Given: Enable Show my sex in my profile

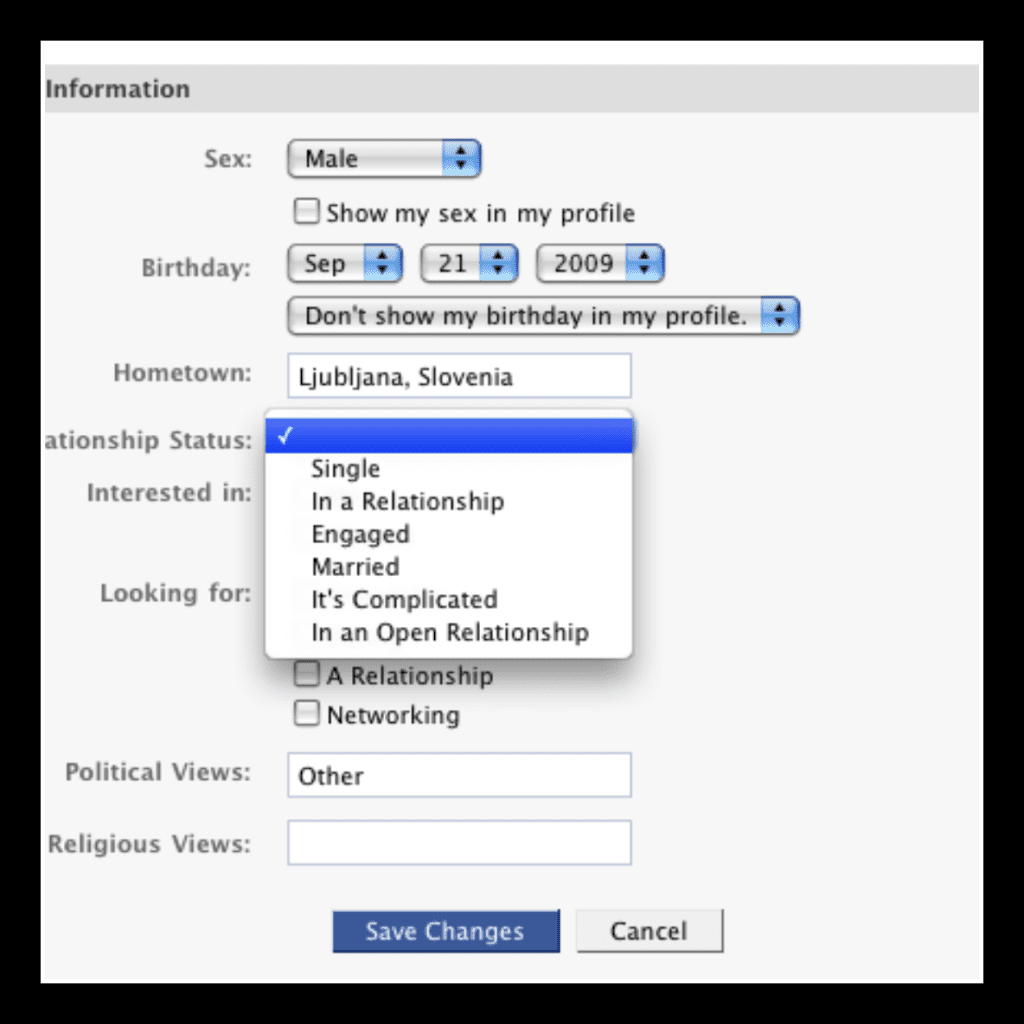Looking at the screenshot, I should click(306, 212).
